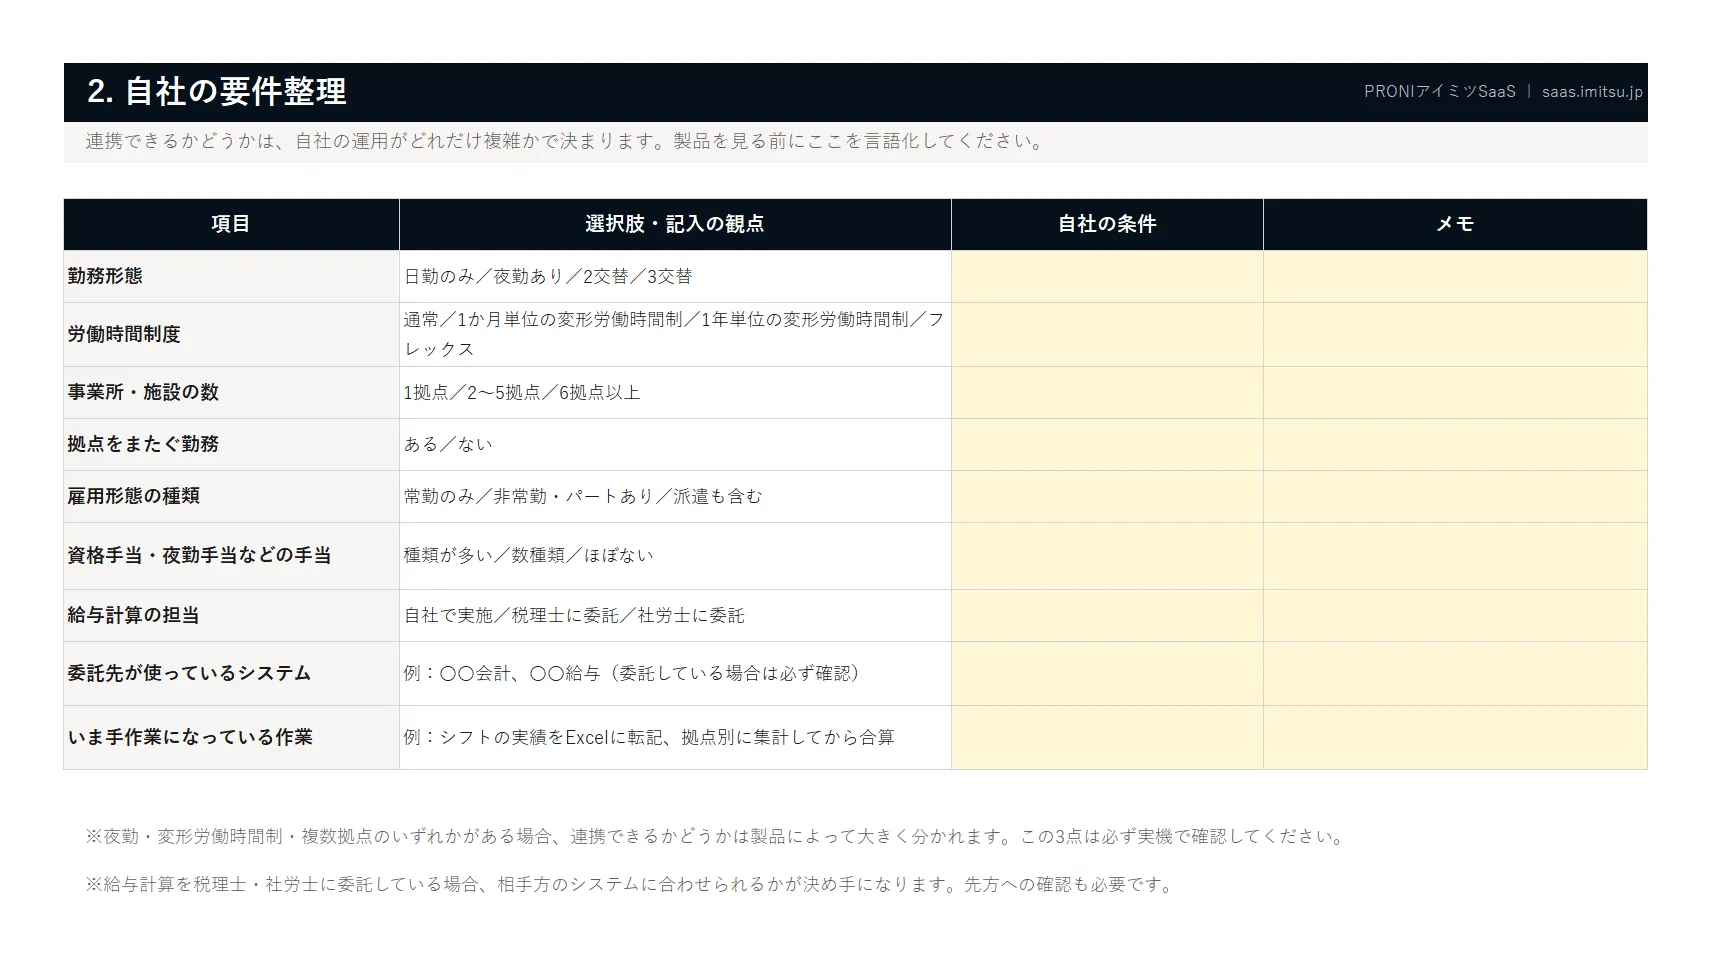
Task: Select the "自社の条件" column header
Action: [1107, 224]
